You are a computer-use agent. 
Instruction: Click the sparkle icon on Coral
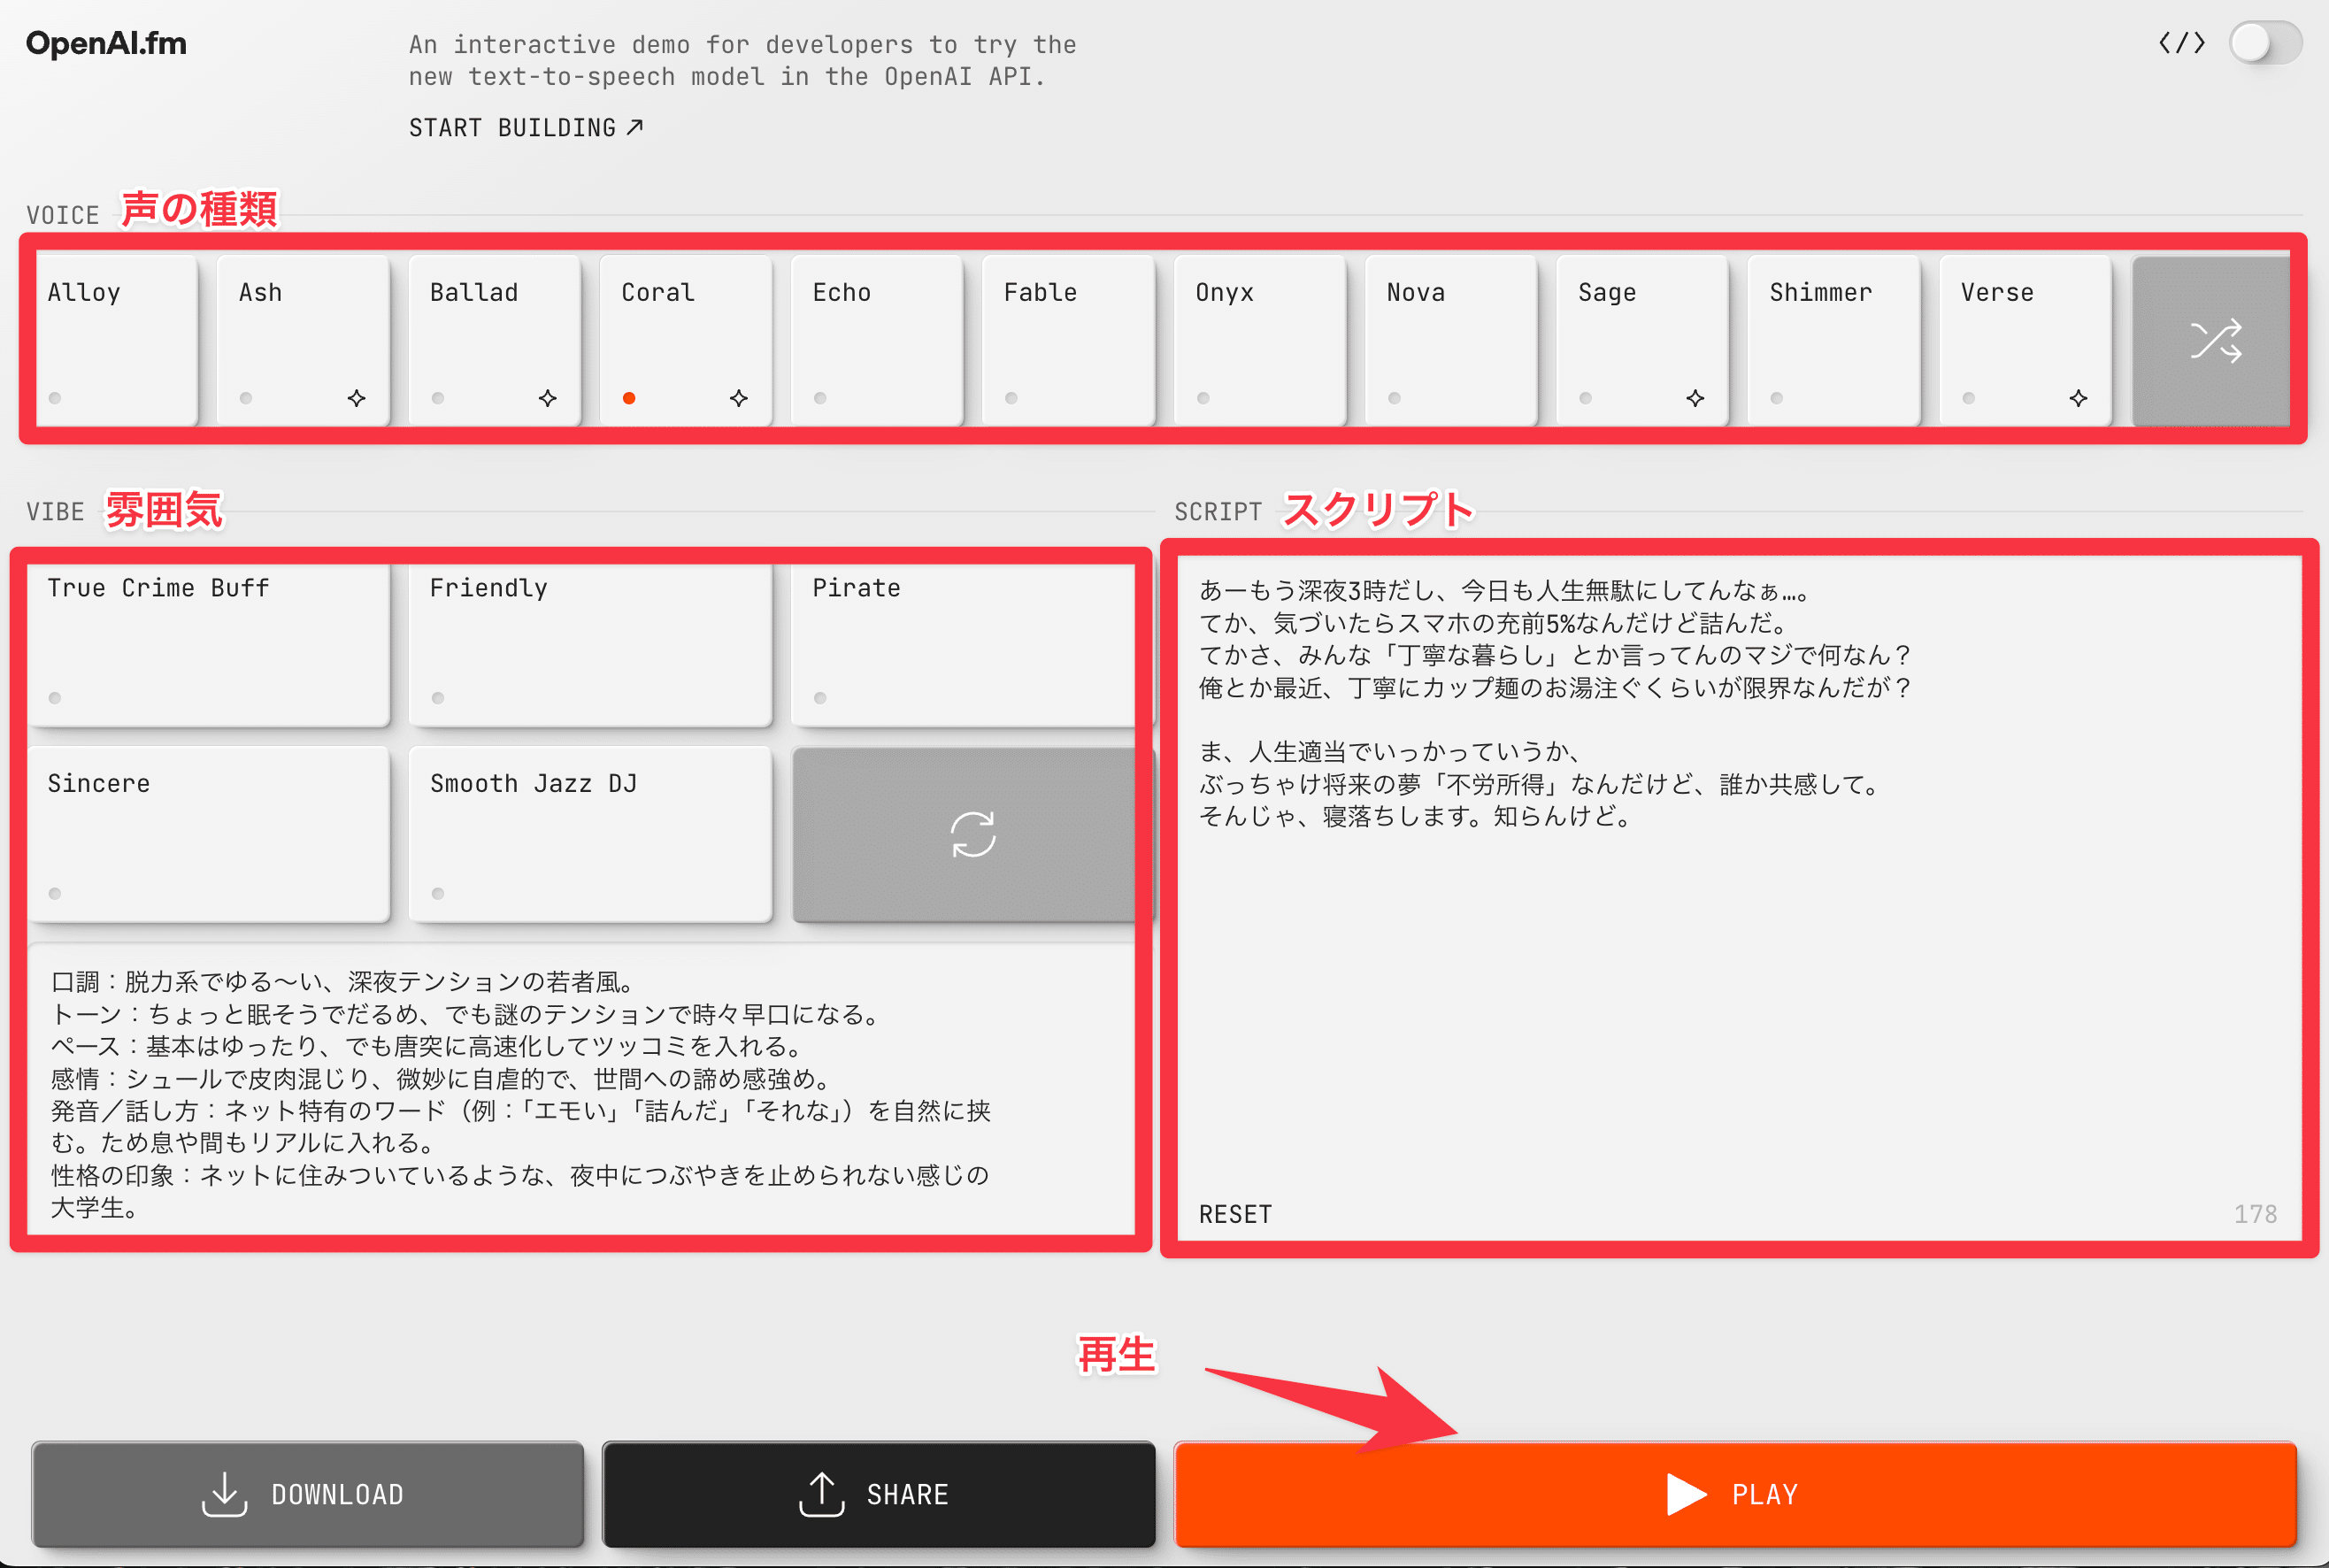(x=739, y=398)
